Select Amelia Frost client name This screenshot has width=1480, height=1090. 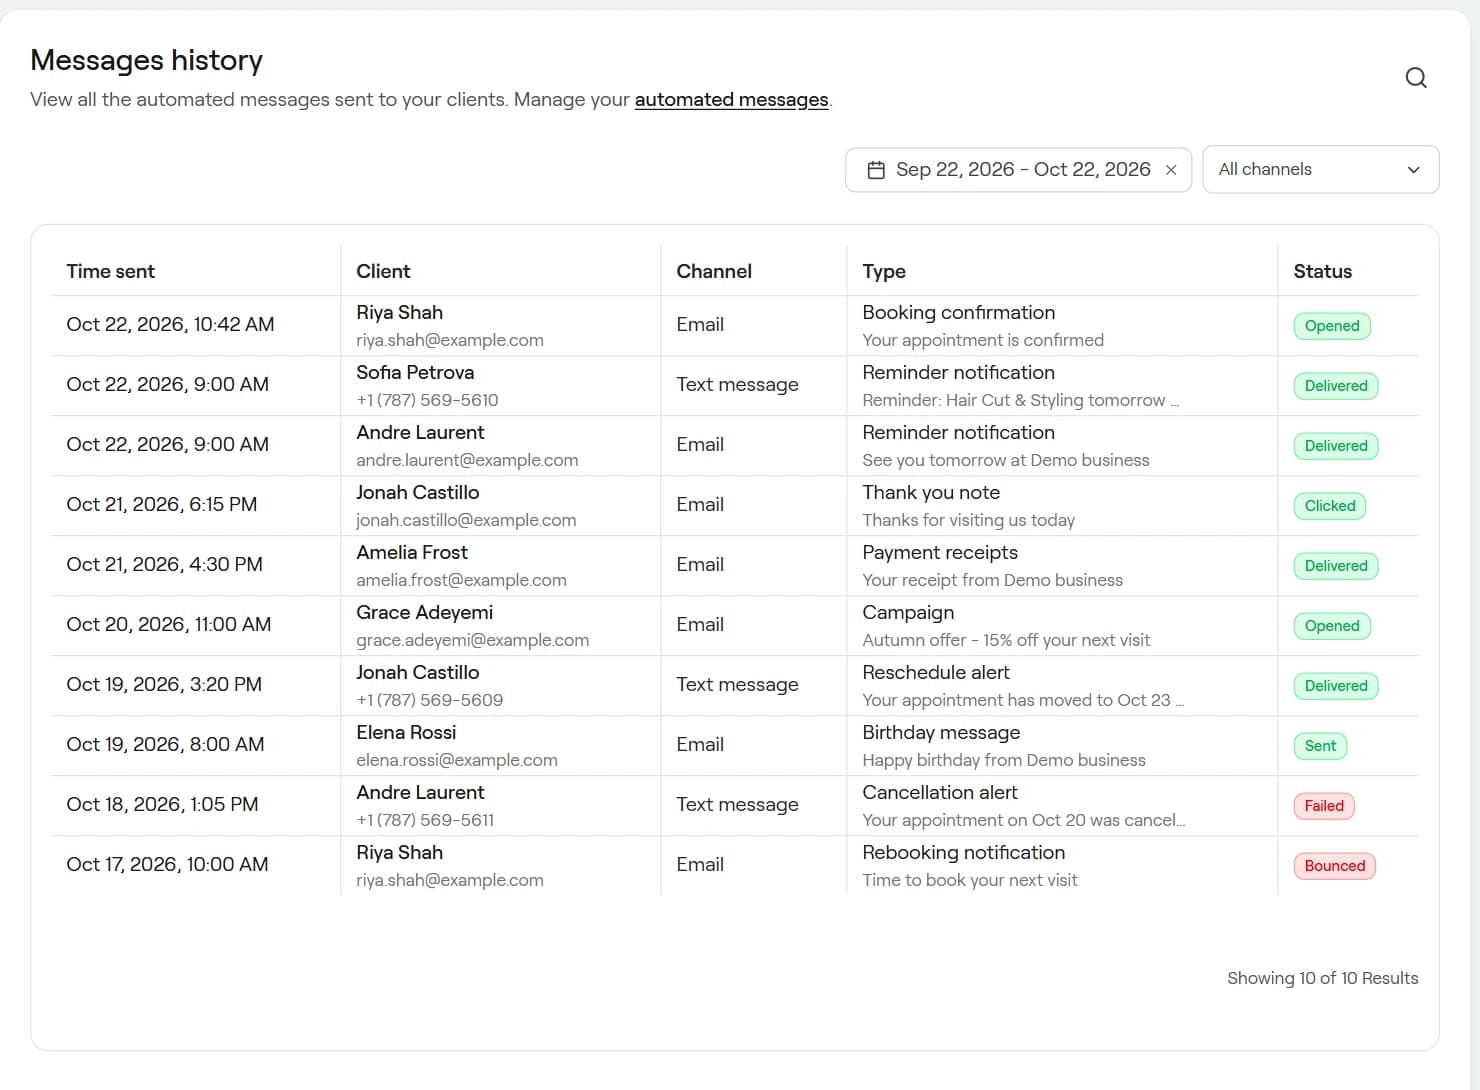click(x=412, y=552)
